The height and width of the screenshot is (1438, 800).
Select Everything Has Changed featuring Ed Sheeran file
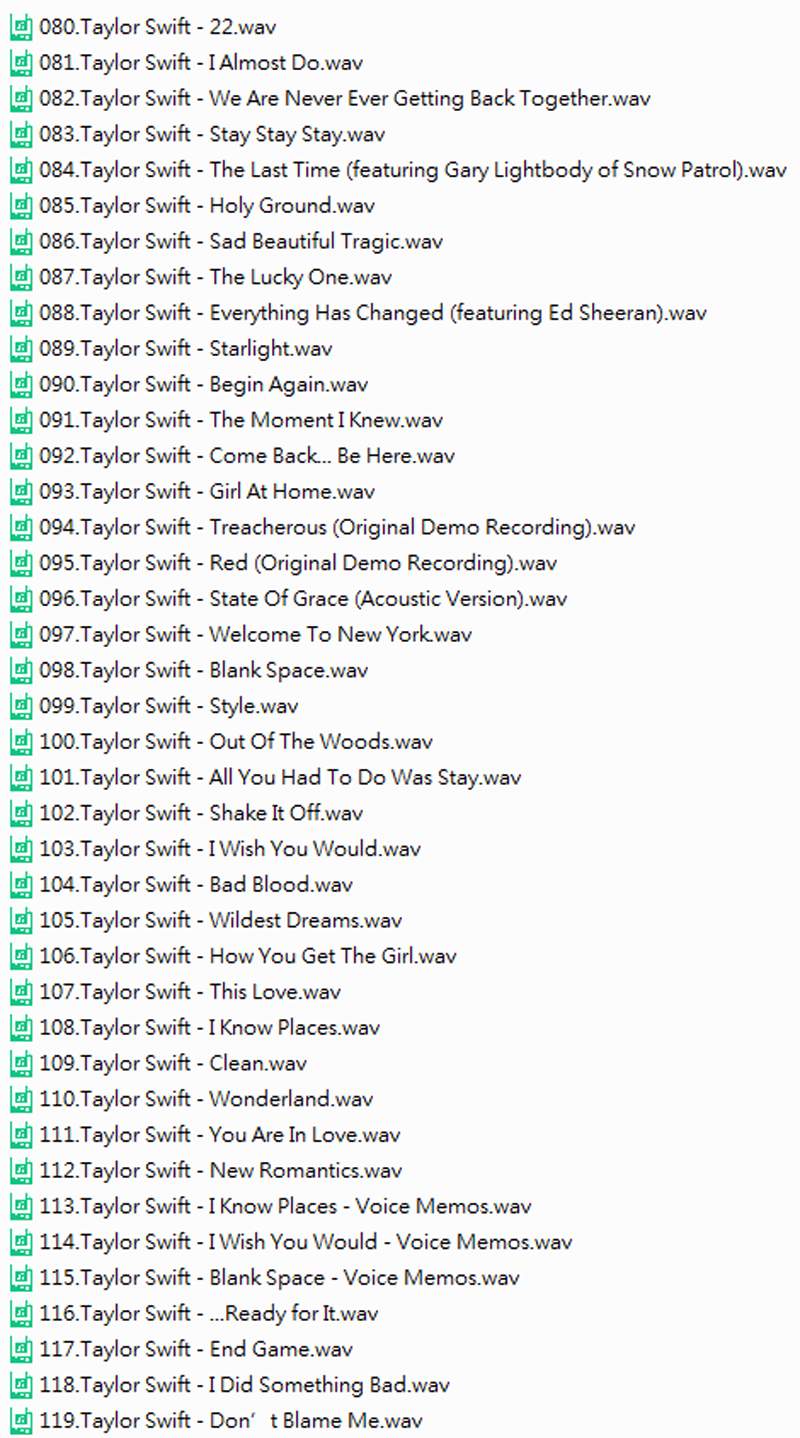click(x=372, y=314)
